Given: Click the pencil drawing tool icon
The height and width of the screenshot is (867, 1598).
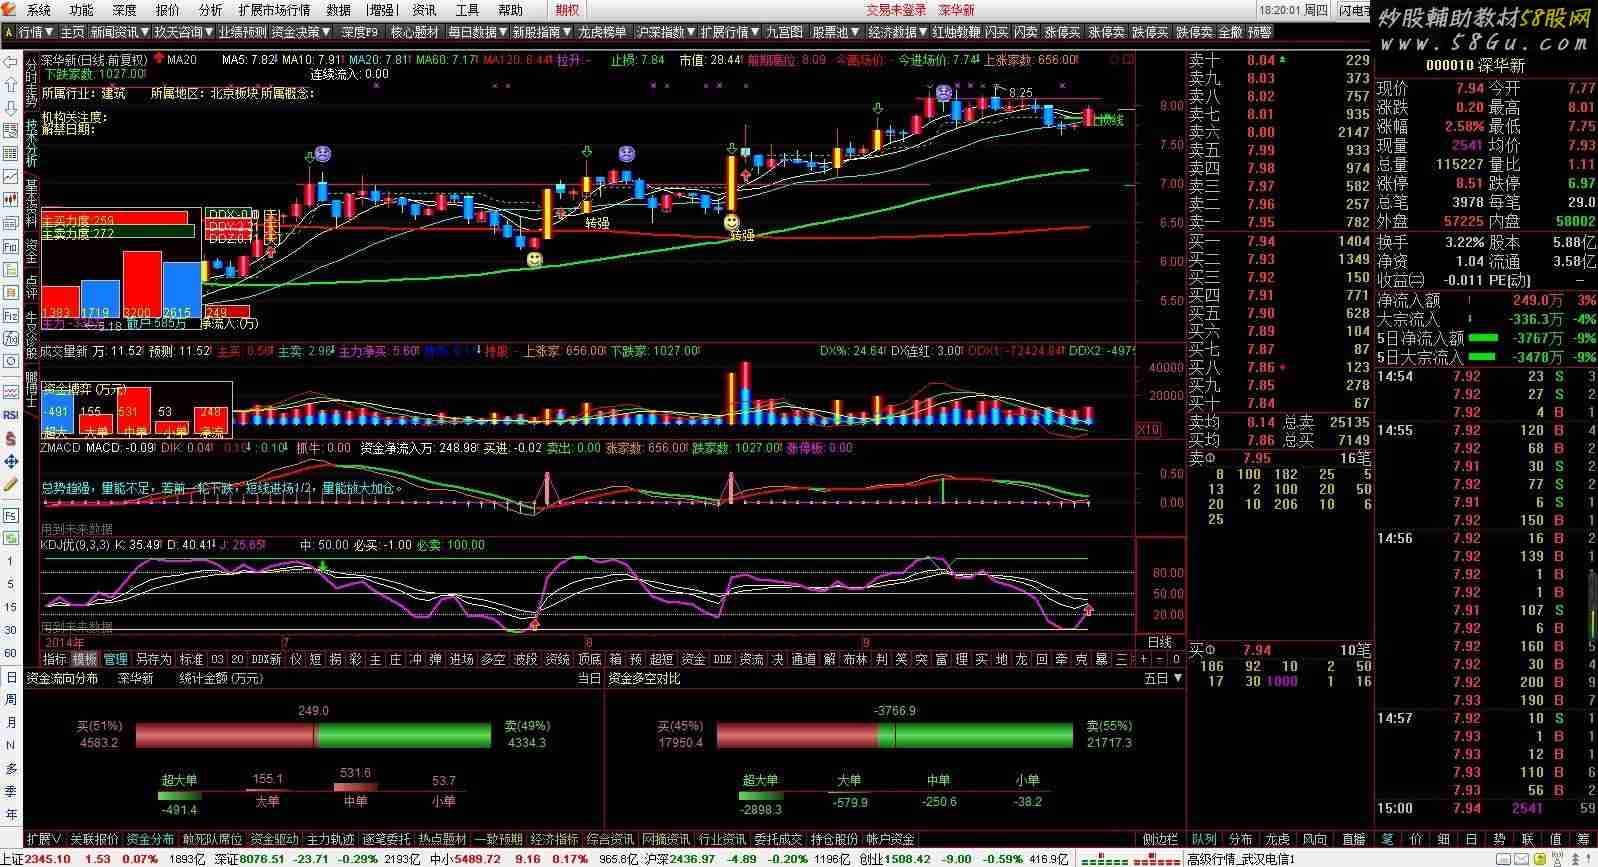Looking at the screenshot, I should 11,484.
